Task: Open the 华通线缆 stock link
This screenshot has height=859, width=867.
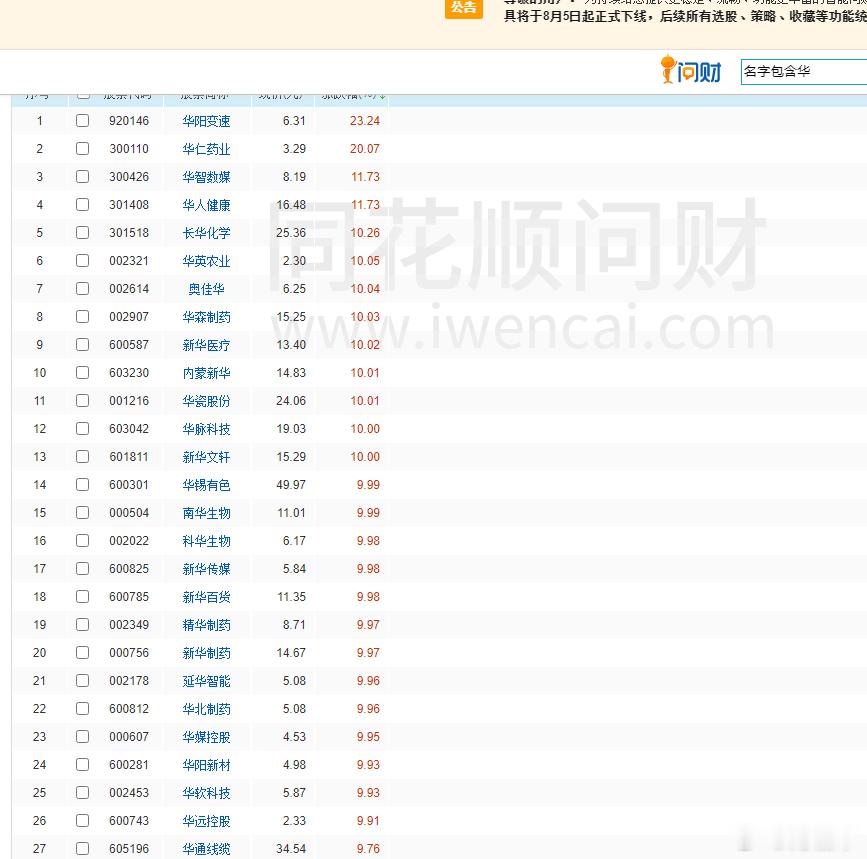Action: 206,849
